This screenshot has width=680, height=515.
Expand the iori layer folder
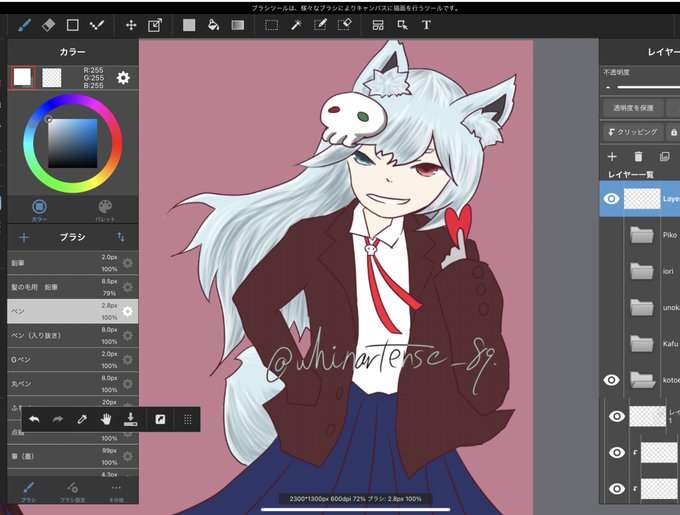click(x=641, y=271)
